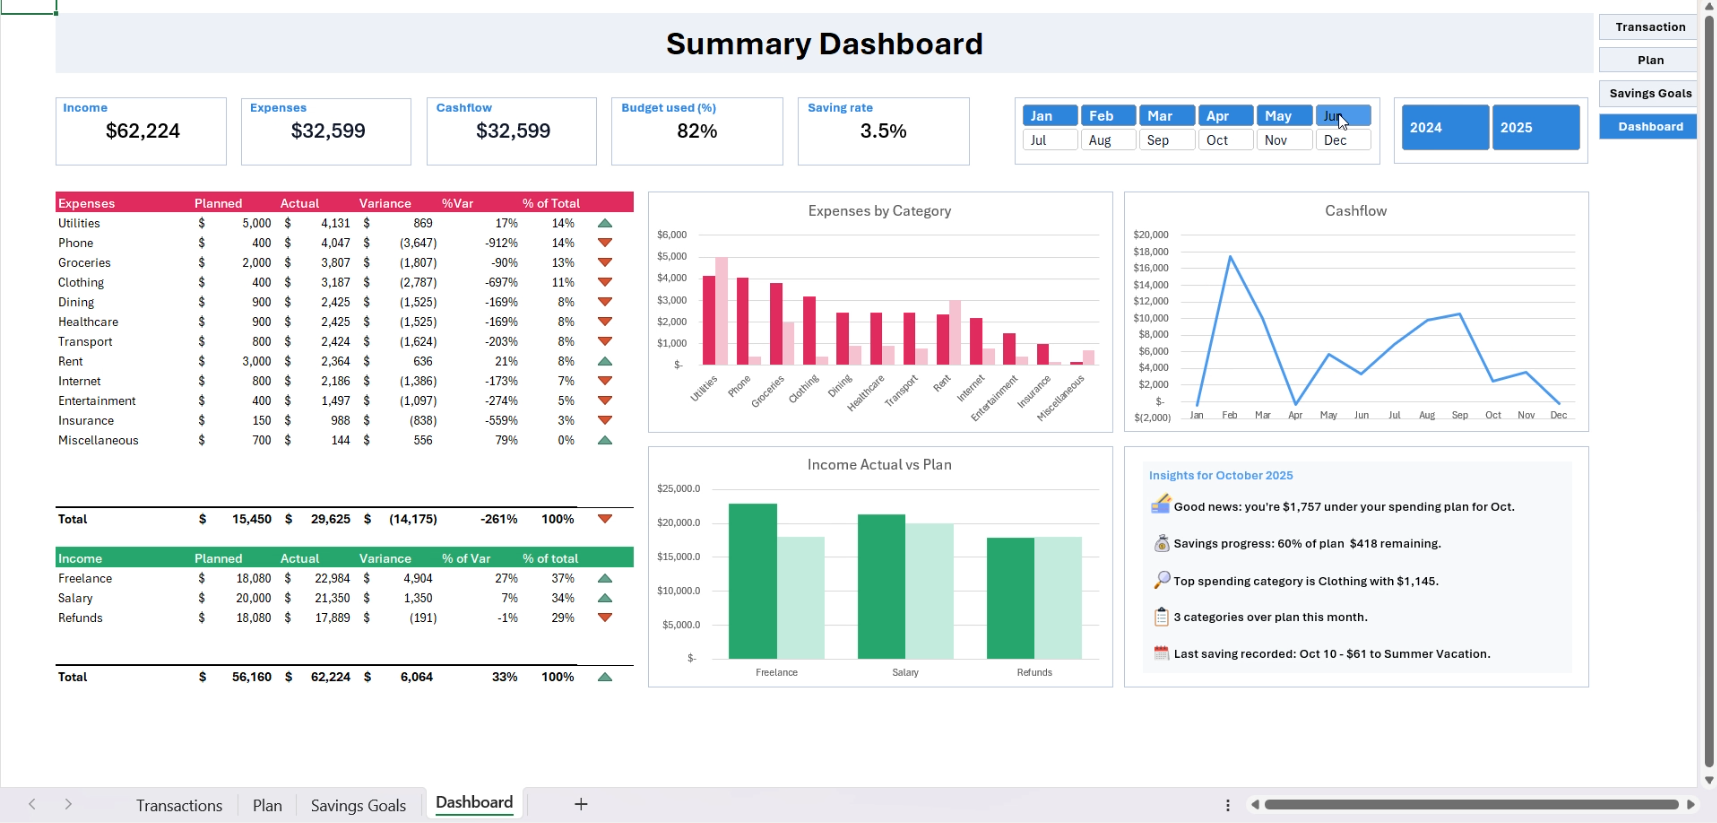1717x823 pixels.
Task: Click the vertical scrollbar's down arrow
Action: (x=1709, y=780)
